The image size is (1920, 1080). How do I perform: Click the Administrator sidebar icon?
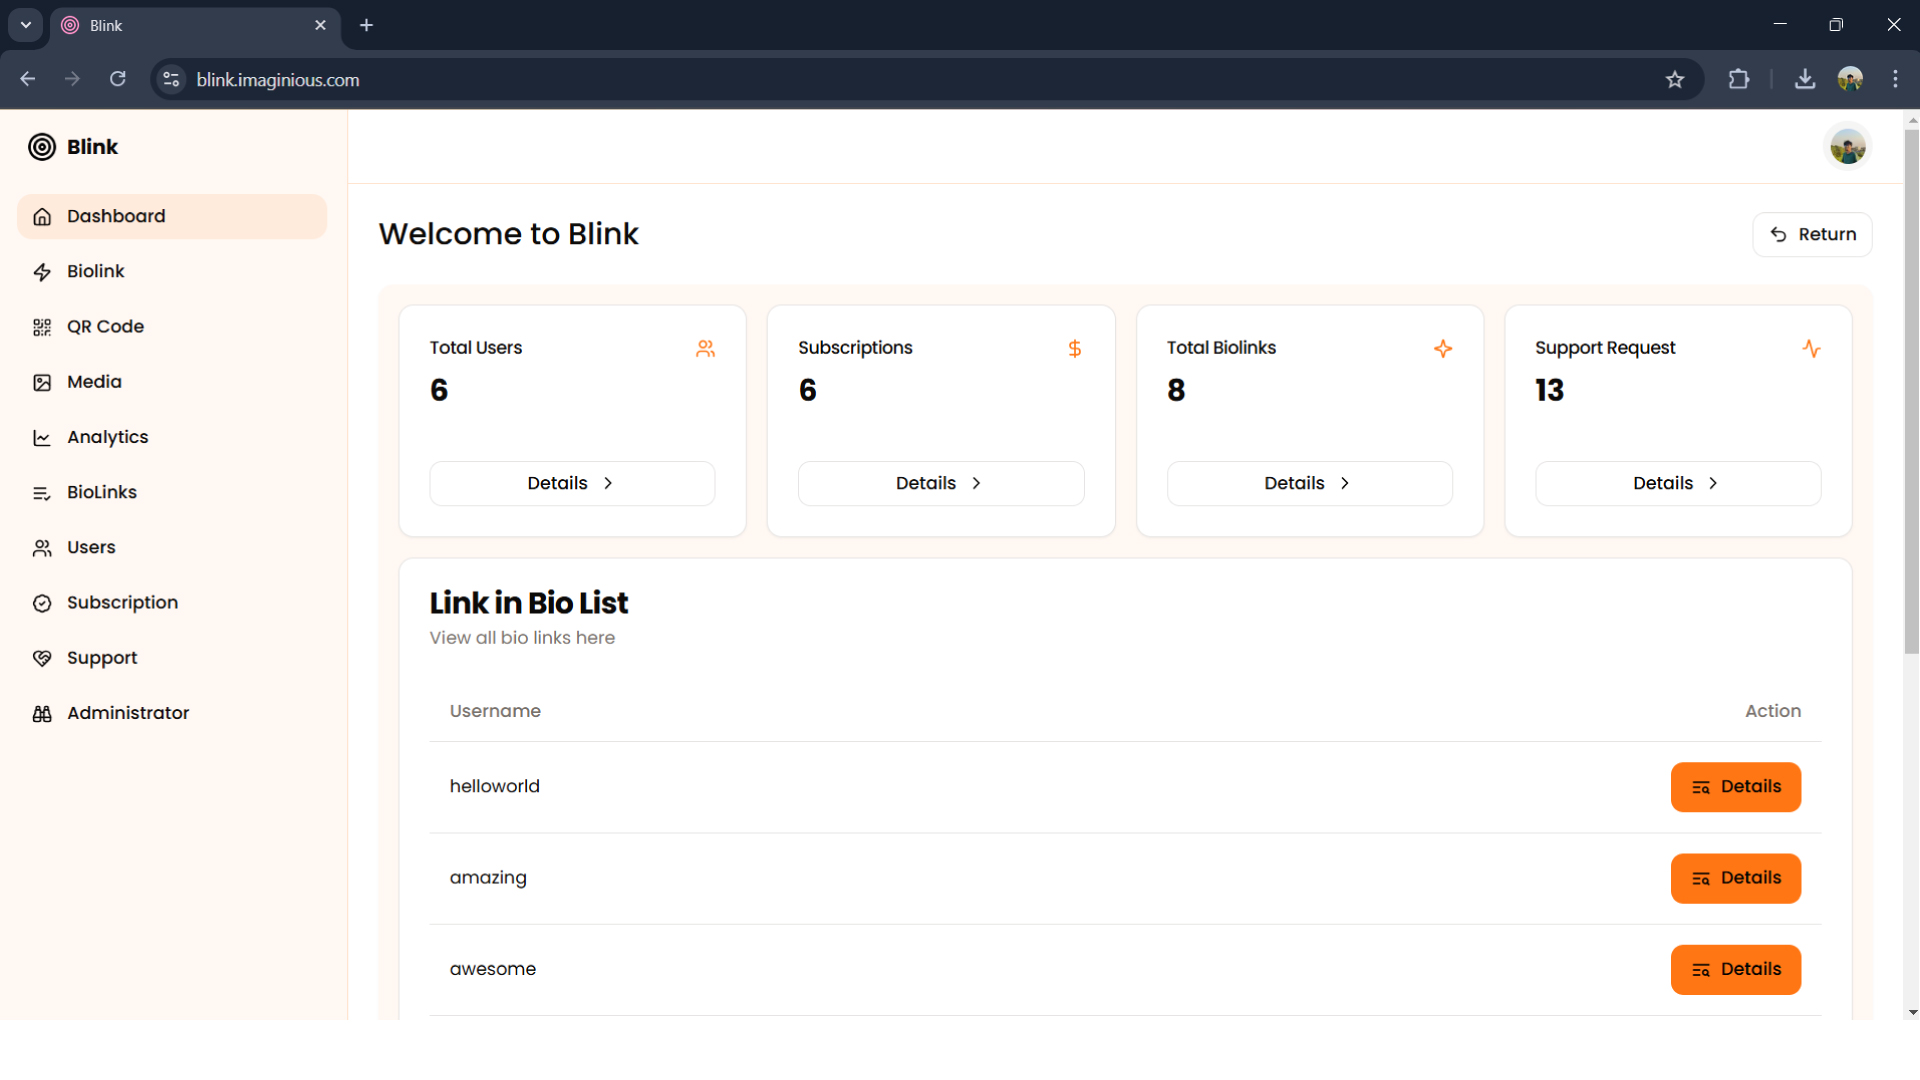(x=41, y=713)
